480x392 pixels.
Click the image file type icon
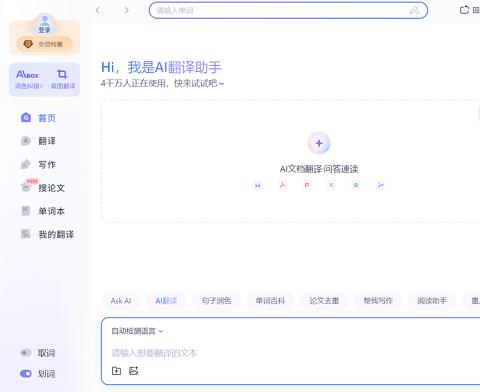pos(380,185)
